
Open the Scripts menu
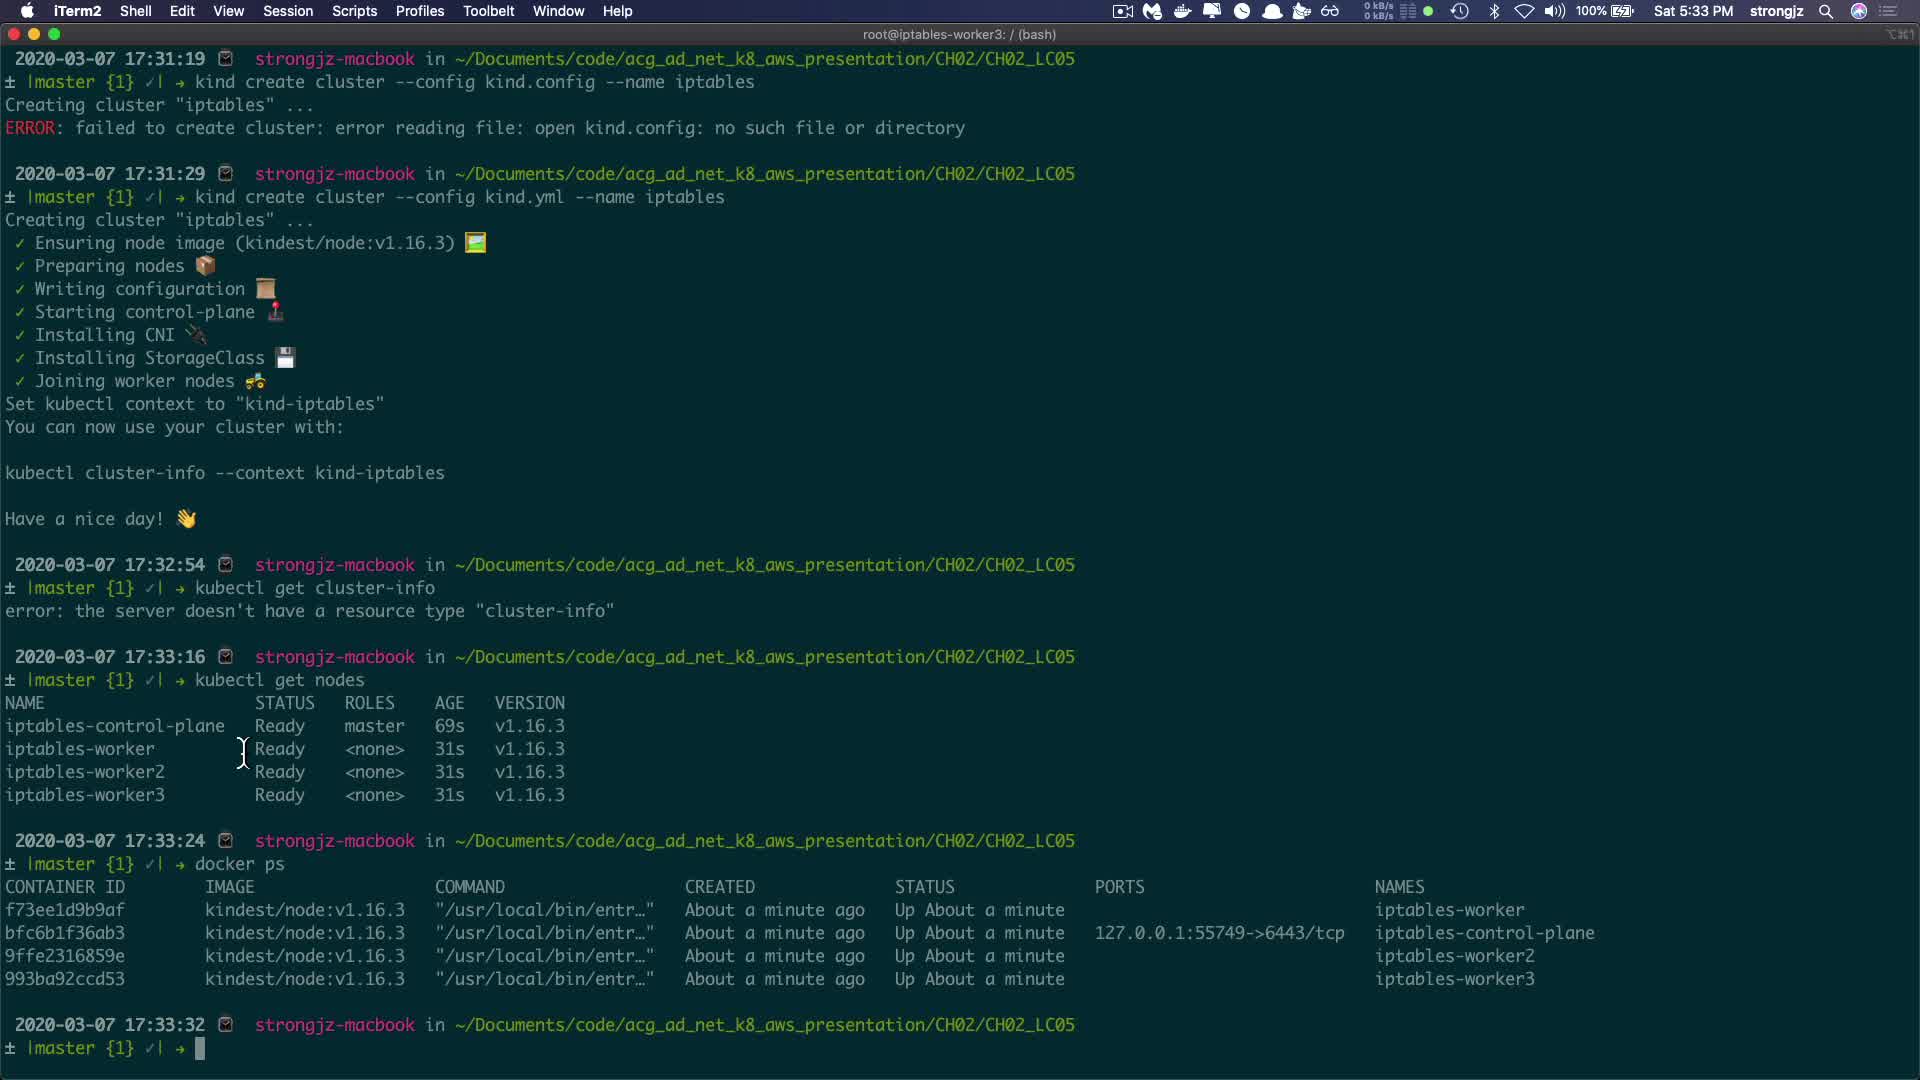(354, 11)
